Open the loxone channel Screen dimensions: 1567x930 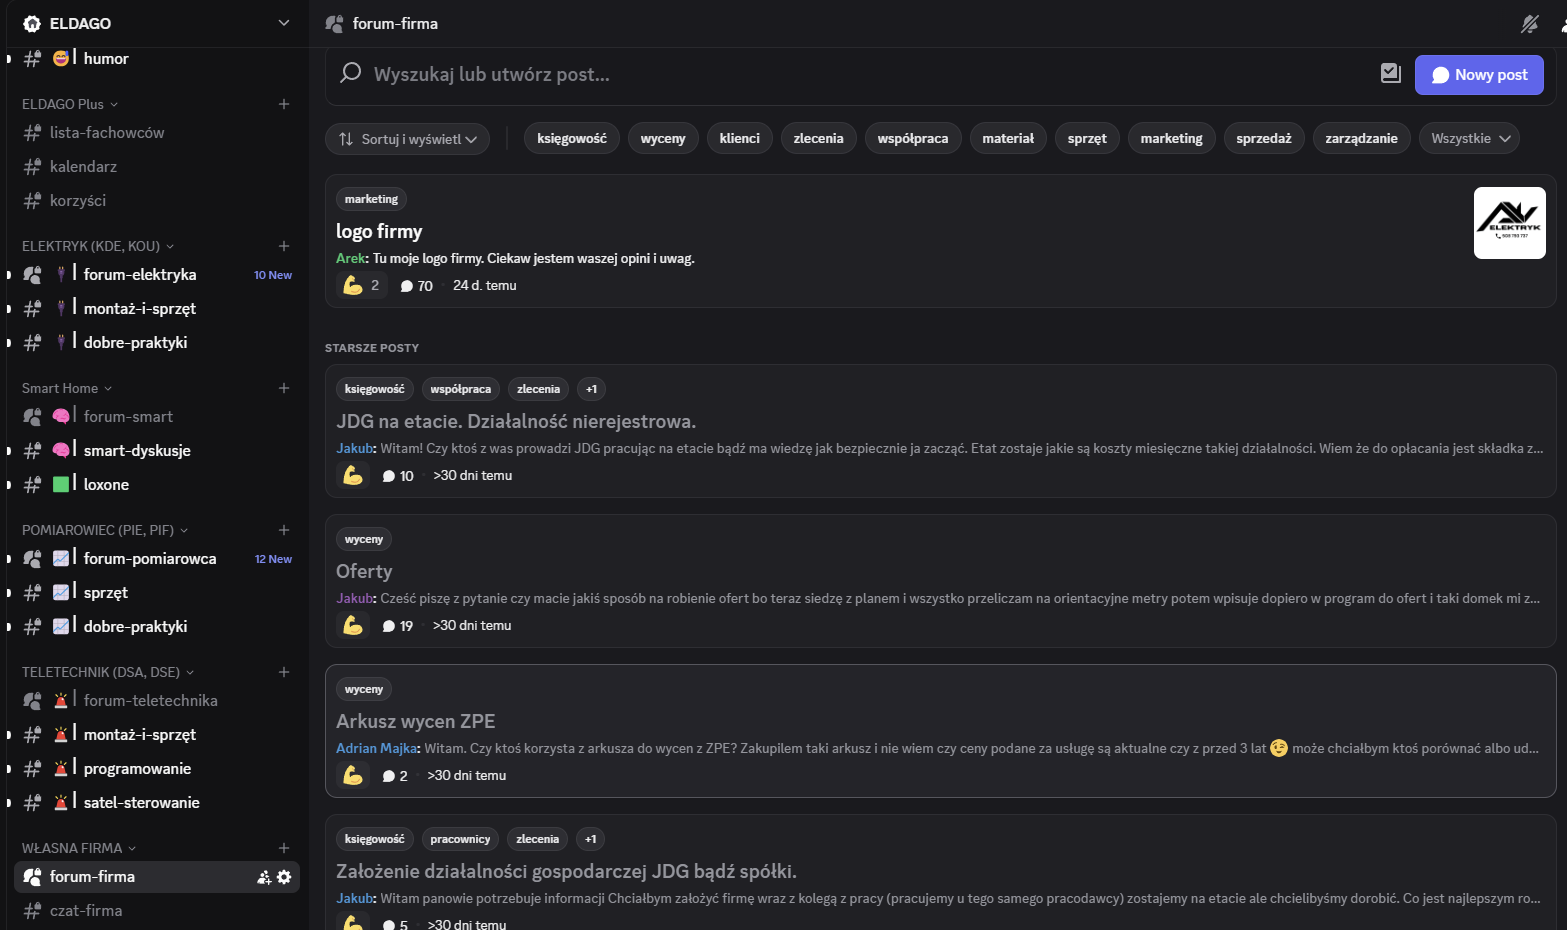pos(106,485)
